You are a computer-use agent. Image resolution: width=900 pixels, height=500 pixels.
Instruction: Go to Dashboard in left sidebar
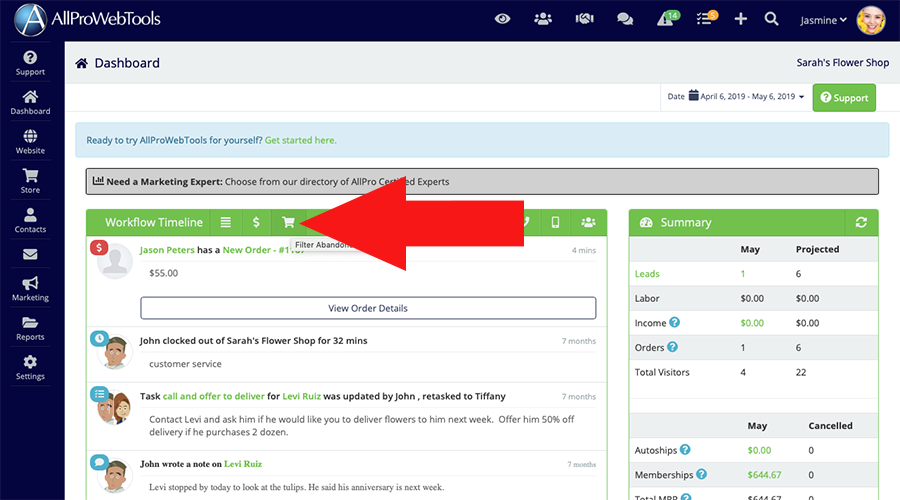tap(30, 103)
